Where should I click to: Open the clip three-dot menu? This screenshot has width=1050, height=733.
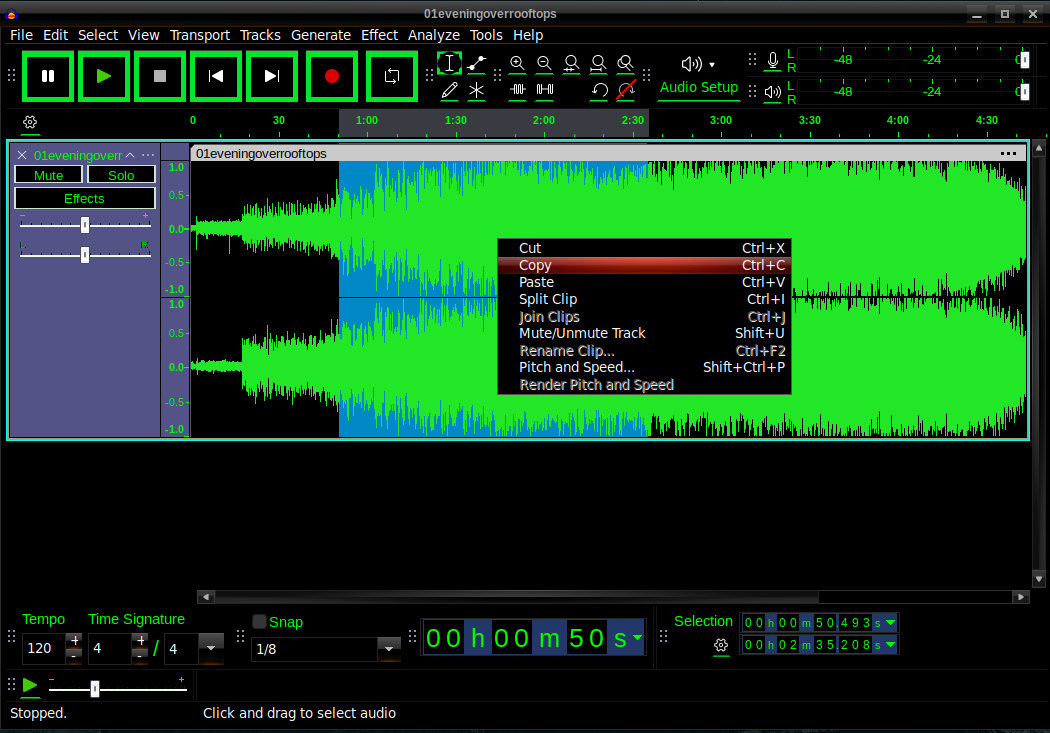[x=1008, y=154]
